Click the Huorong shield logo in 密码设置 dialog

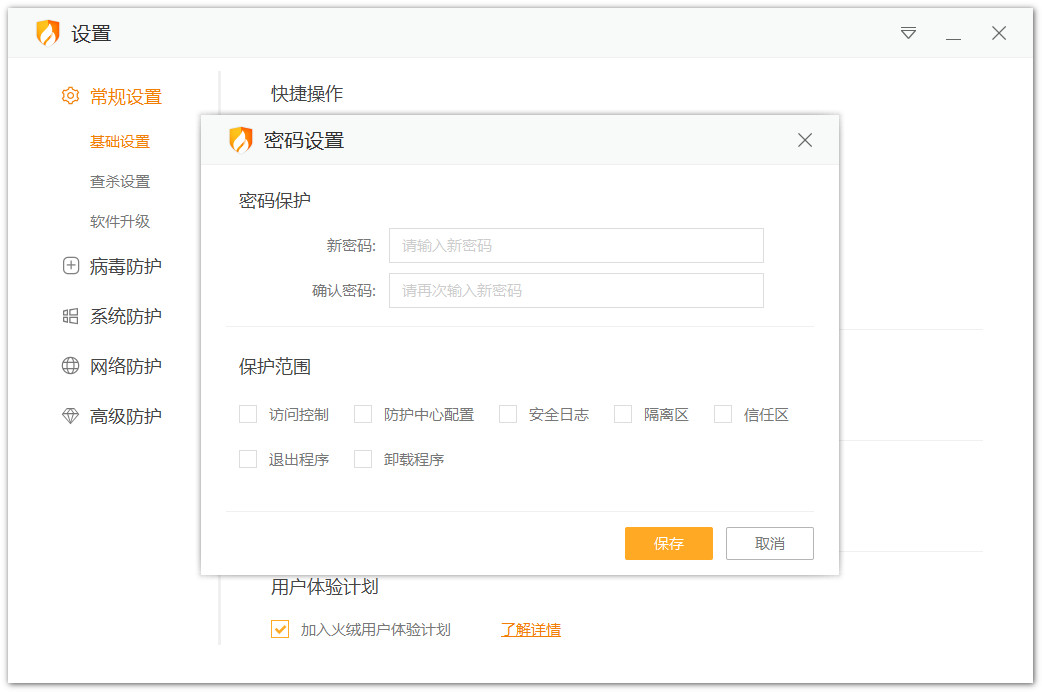(241, 140)
